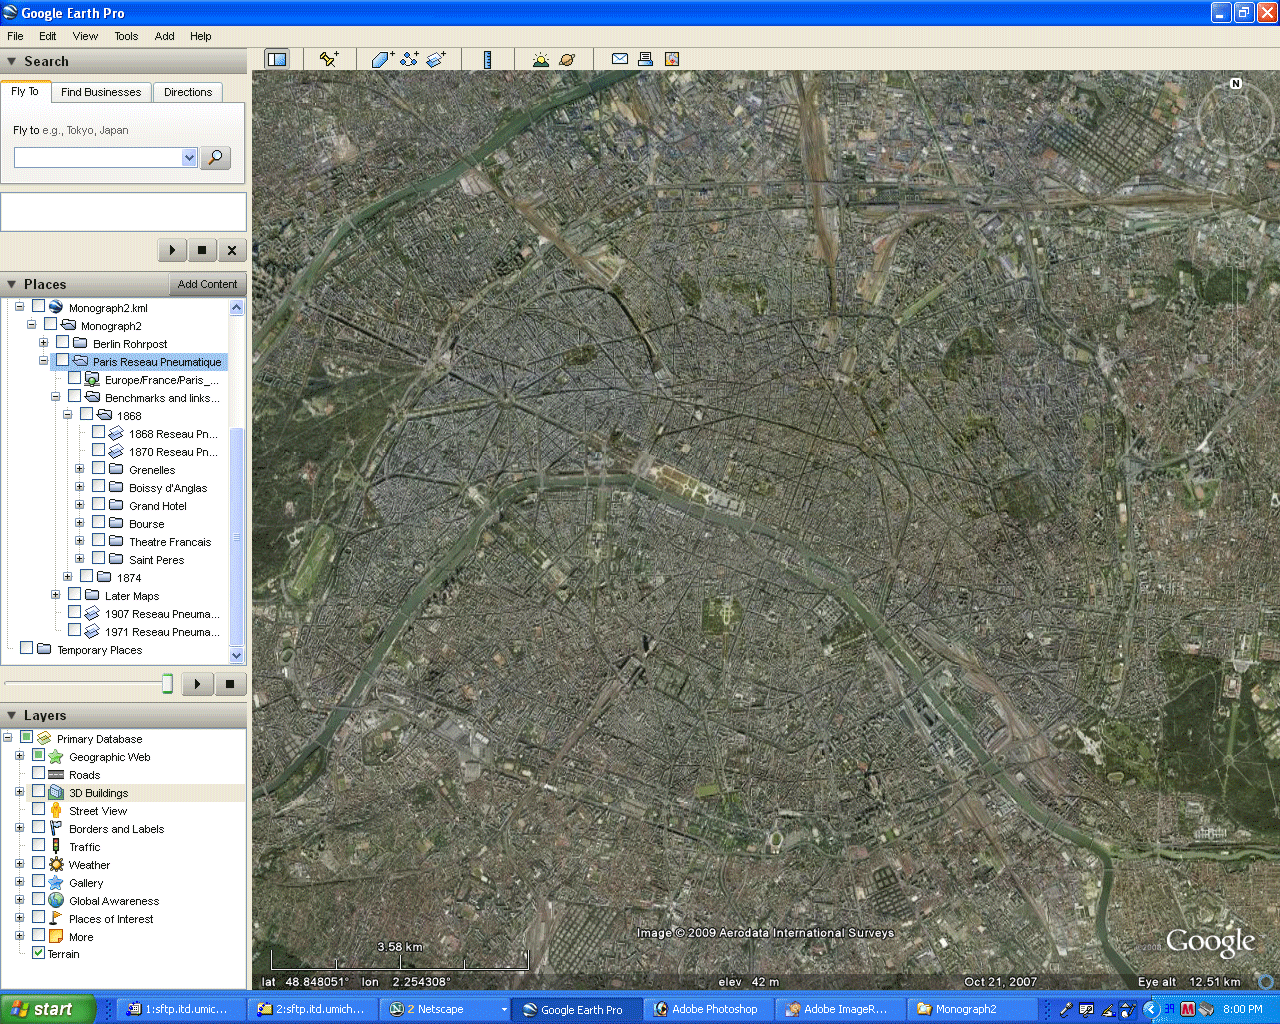Click the Weather sun icon in Layers
Screen dimensions: 1280x1024
[56, 864]
